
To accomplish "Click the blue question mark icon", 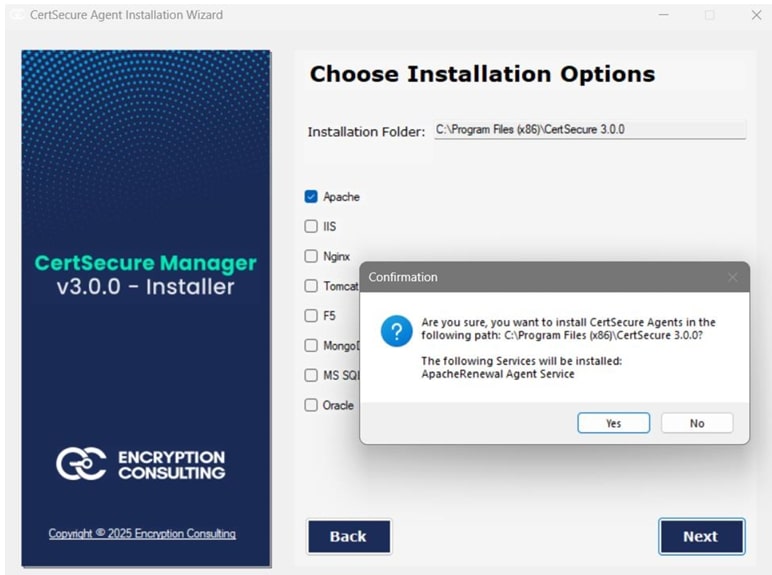I will [396, 331].
